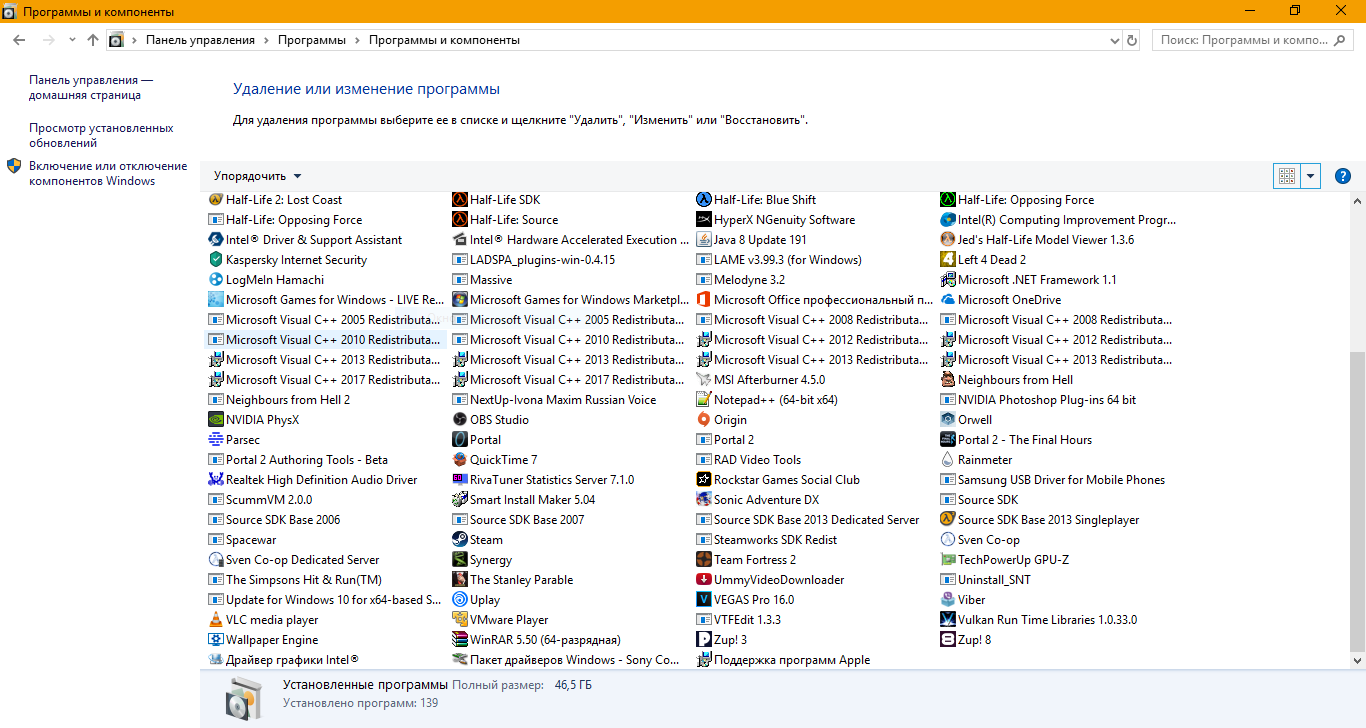This screenshot has height=728, width=1366.
Task: Select MSI Afterburner 4.5.0 entry
Action: 761,380
